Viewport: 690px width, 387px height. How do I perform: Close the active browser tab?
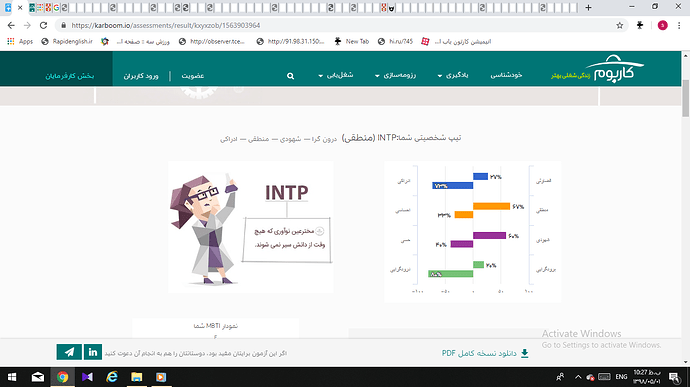click(20, 7)
